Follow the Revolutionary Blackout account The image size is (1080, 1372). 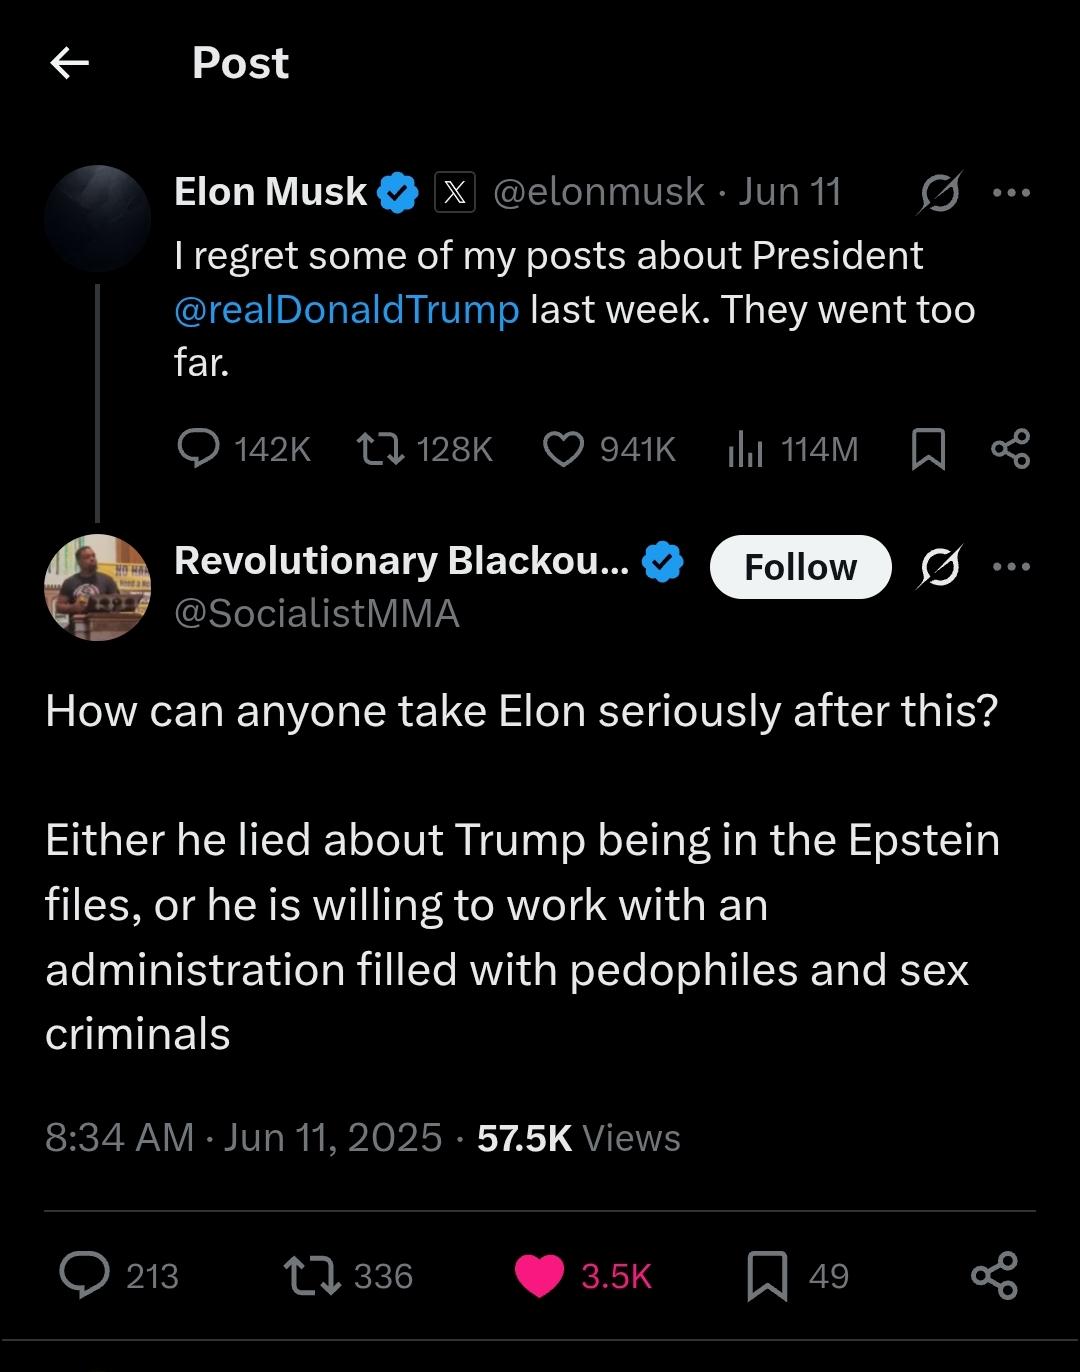click(x=800, y=567)
